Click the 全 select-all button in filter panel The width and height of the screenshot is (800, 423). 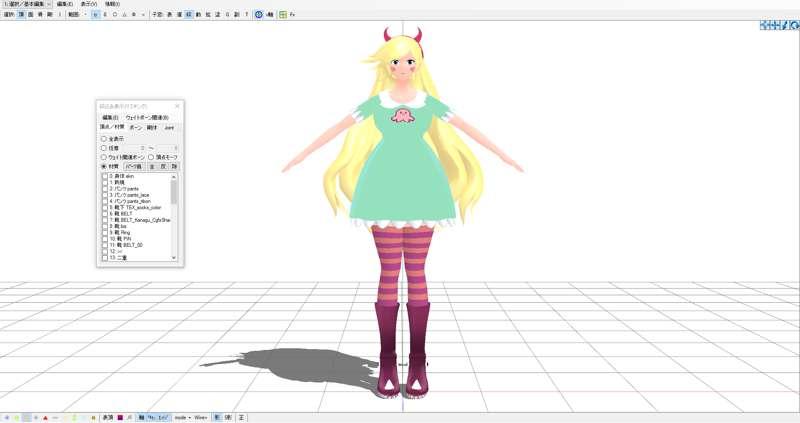(152, 166)
